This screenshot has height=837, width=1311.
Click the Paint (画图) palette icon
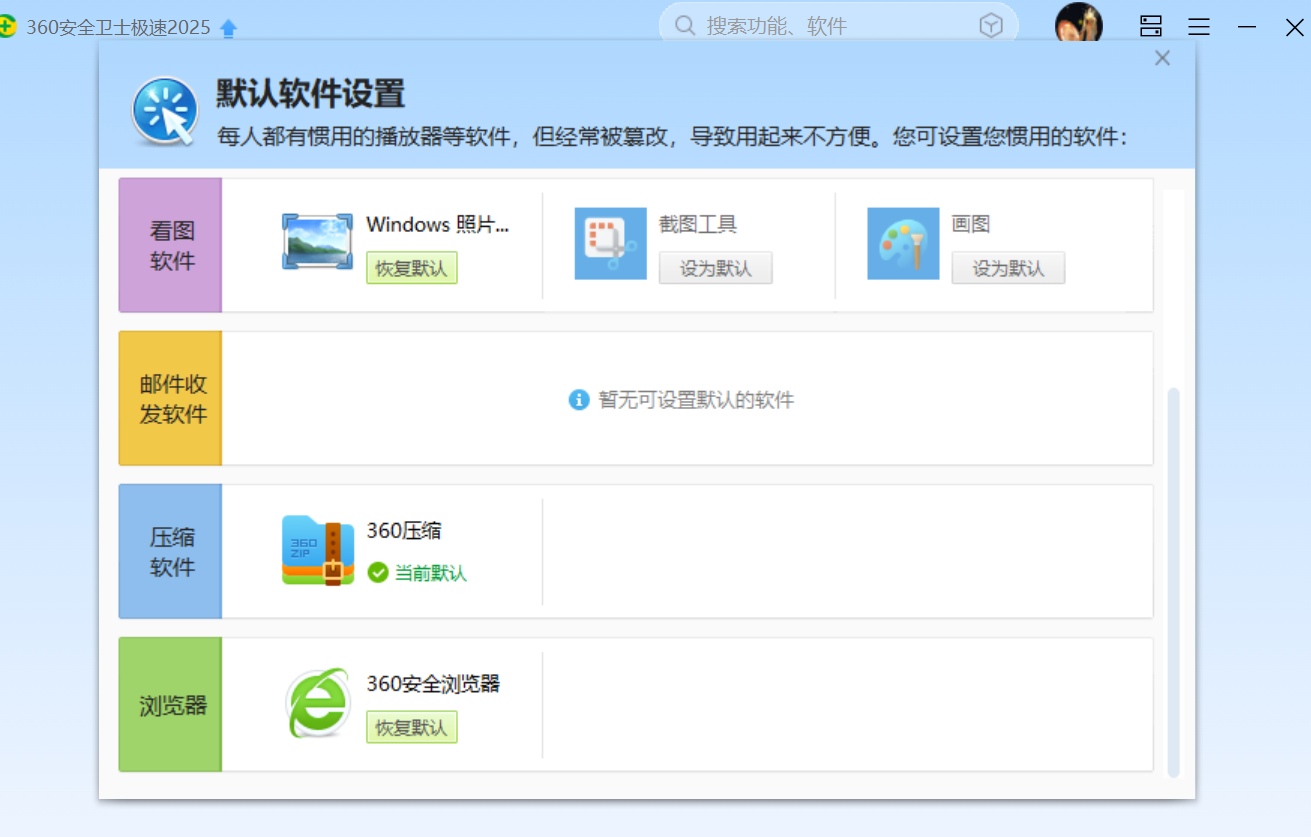[x=903, y=243]
